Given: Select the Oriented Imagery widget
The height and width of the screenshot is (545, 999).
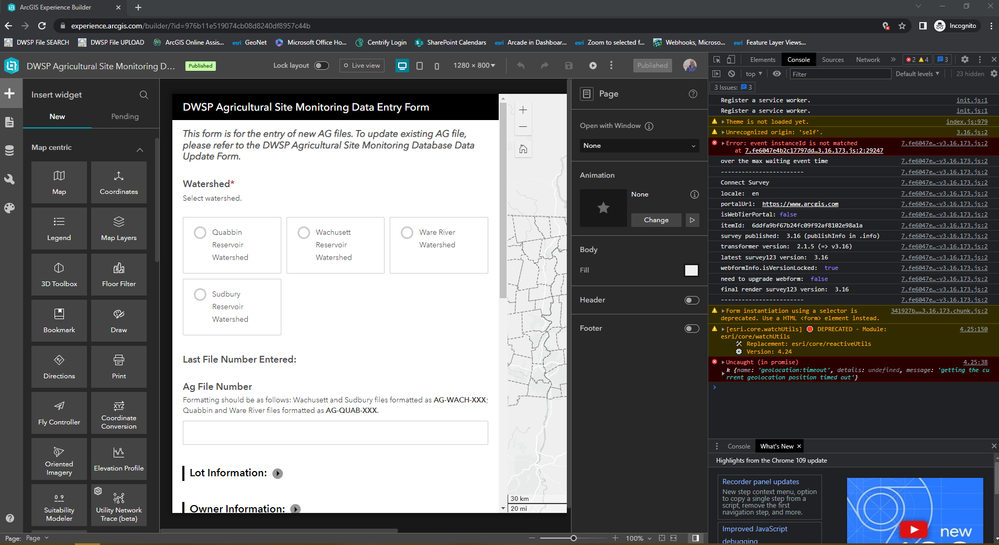Looking at the screenshot, I should pyautogui.click(x=59, y=460).
